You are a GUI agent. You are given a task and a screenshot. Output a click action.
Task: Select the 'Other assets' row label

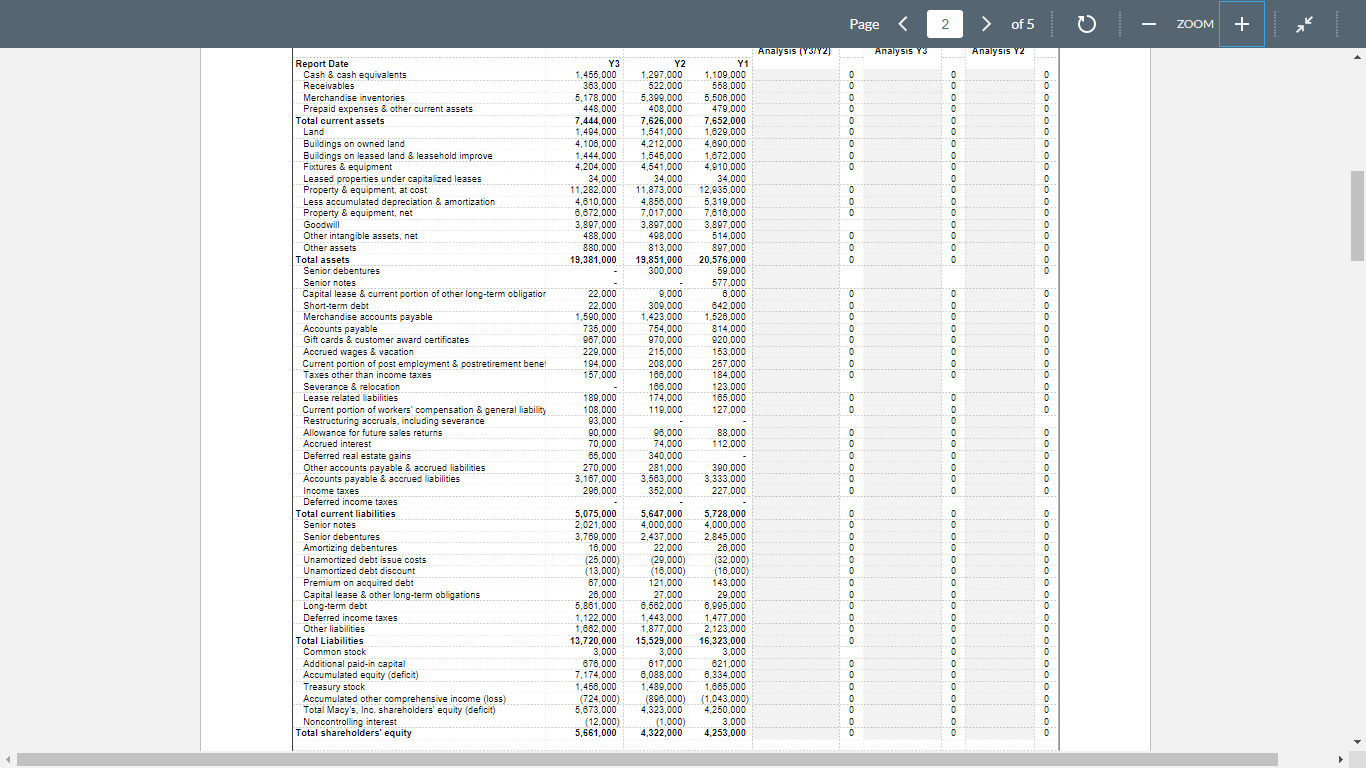pos(329,248)
